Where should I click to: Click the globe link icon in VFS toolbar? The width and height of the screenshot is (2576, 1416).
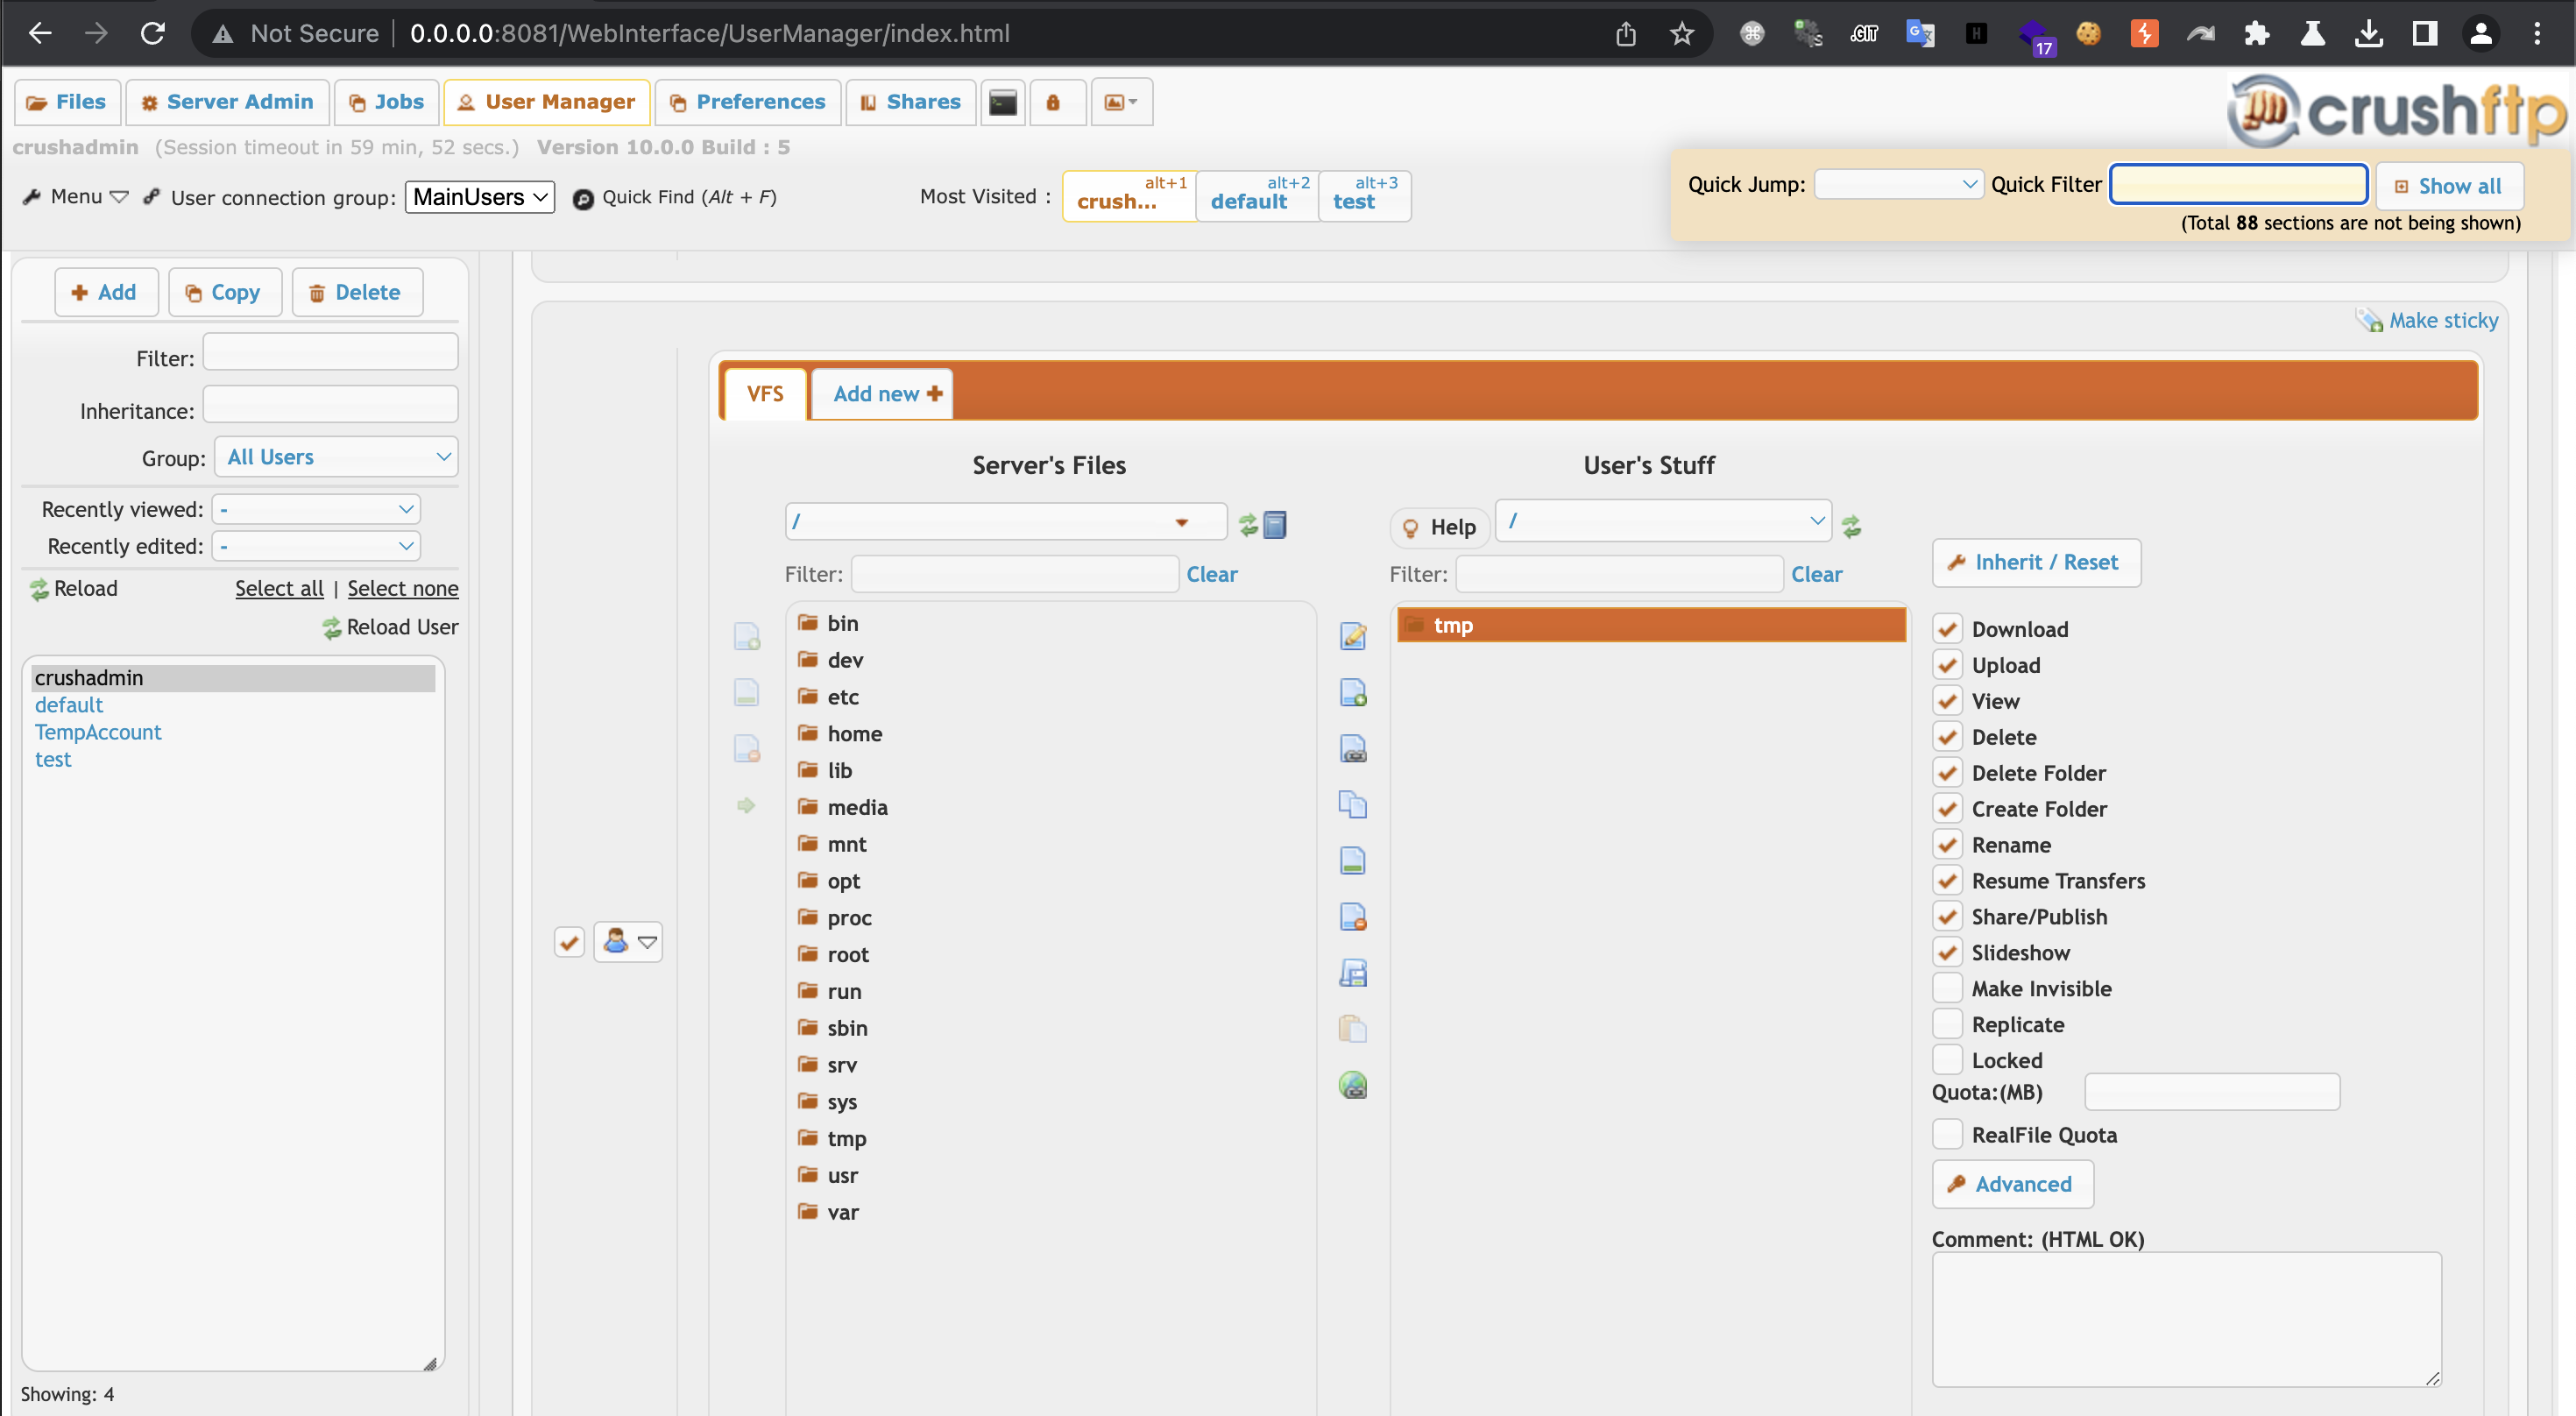[1353, 1085]
